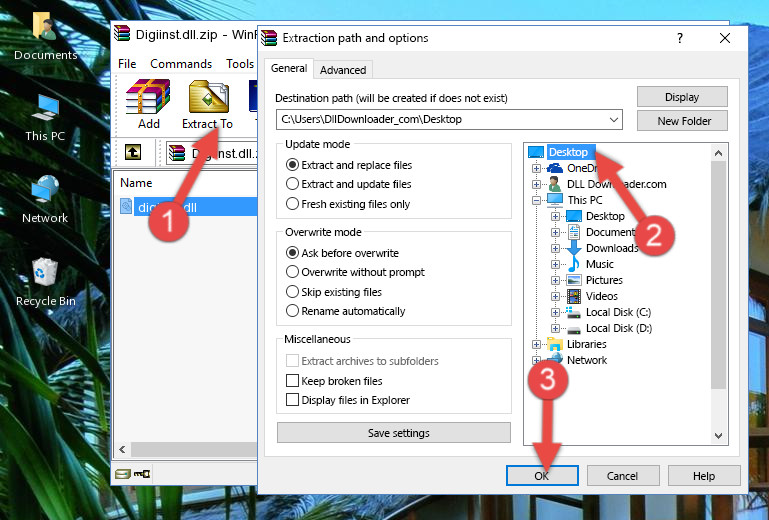
Task: Click the Music folder icon in tree
Action: tap(573, 264)
